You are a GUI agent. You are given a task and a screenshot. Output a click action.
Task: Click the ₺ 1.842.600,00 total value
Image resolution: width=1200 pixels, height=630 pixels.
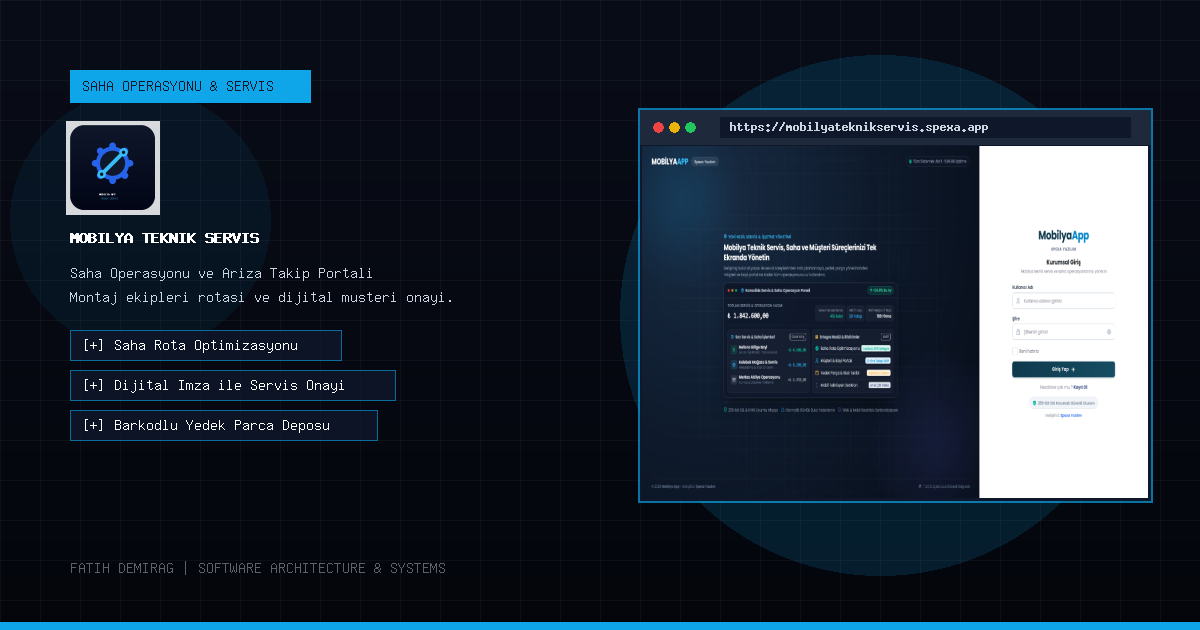coord(748,316)
